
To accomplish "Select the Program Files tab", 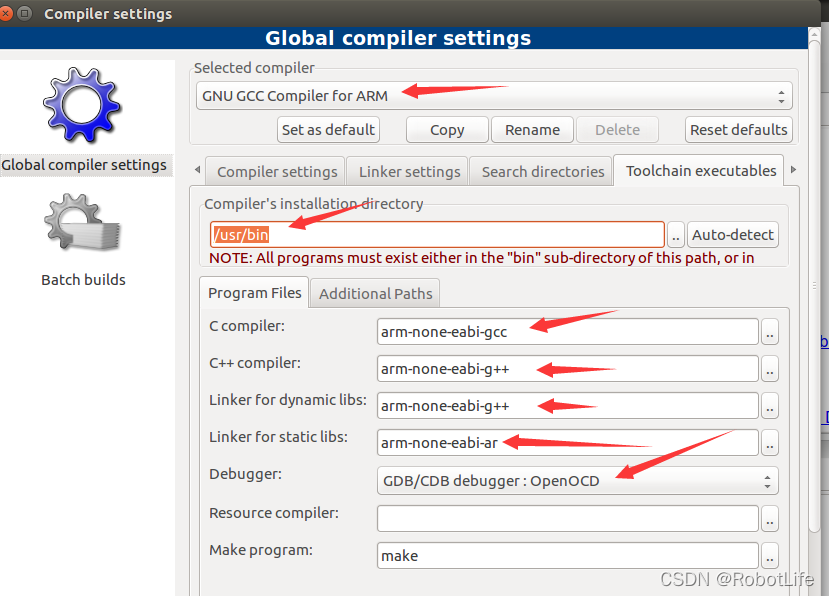I will [x=254, y=292].
